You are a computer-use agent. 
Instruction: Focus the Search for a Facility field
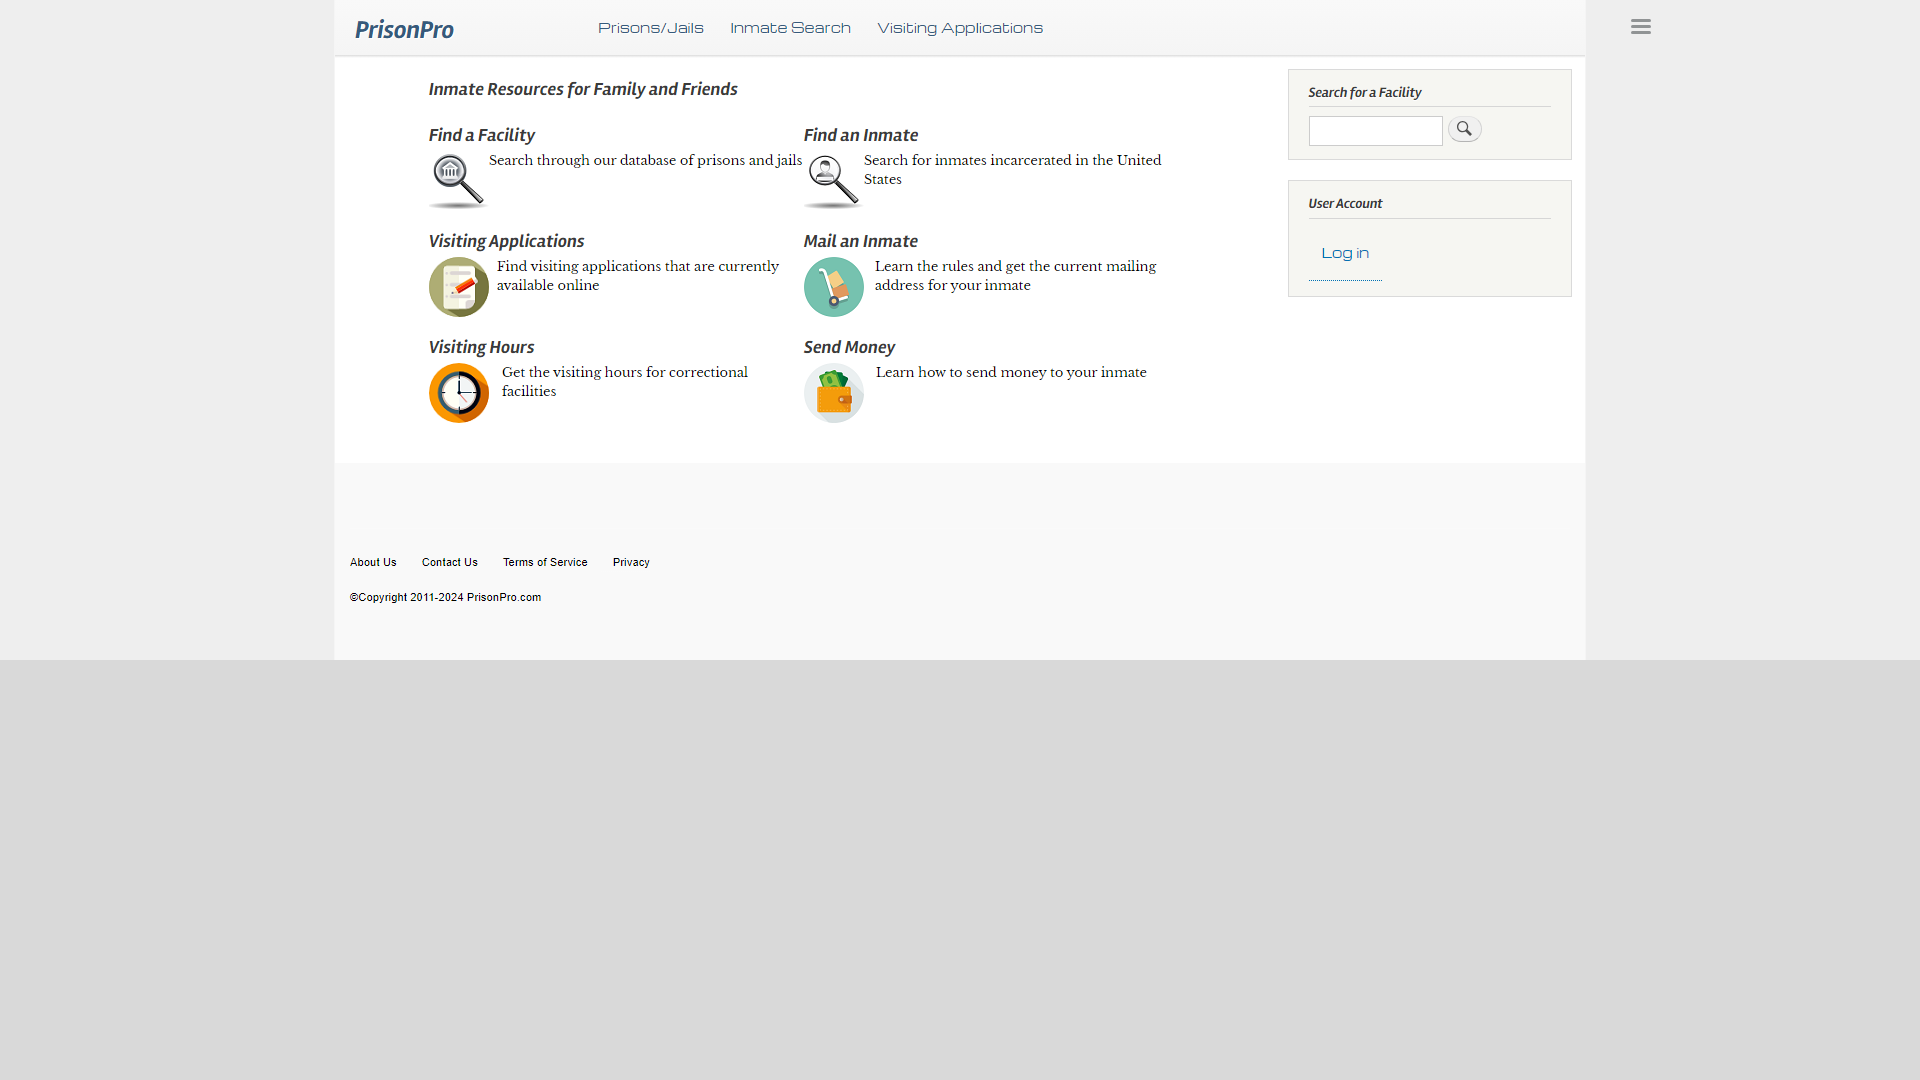tap(1376, 131)
